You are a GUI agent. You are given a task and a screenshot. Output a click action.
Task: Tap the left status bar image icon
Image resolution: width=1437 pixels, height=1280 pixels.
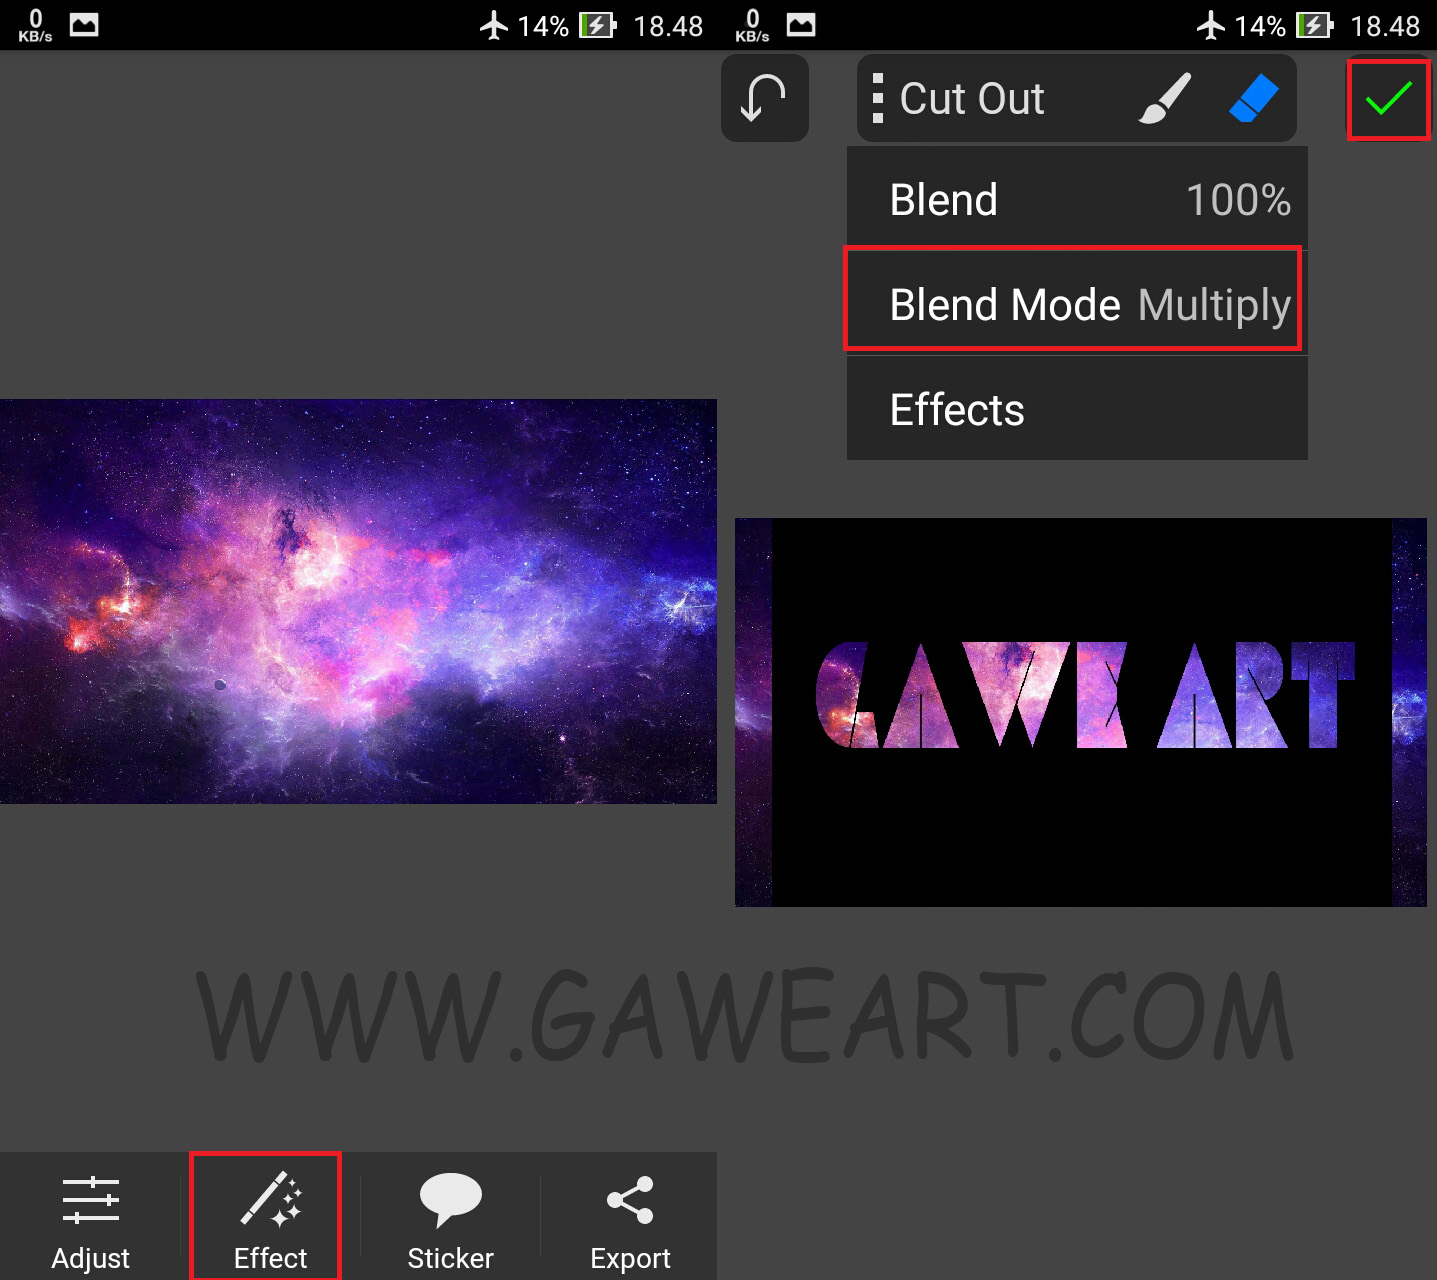coord(84,25)
